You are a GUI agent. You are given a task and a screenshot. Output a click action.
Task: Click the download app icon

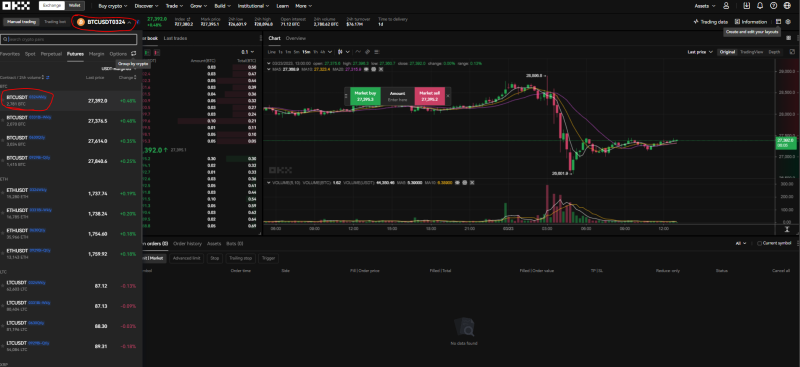[747, 6]
